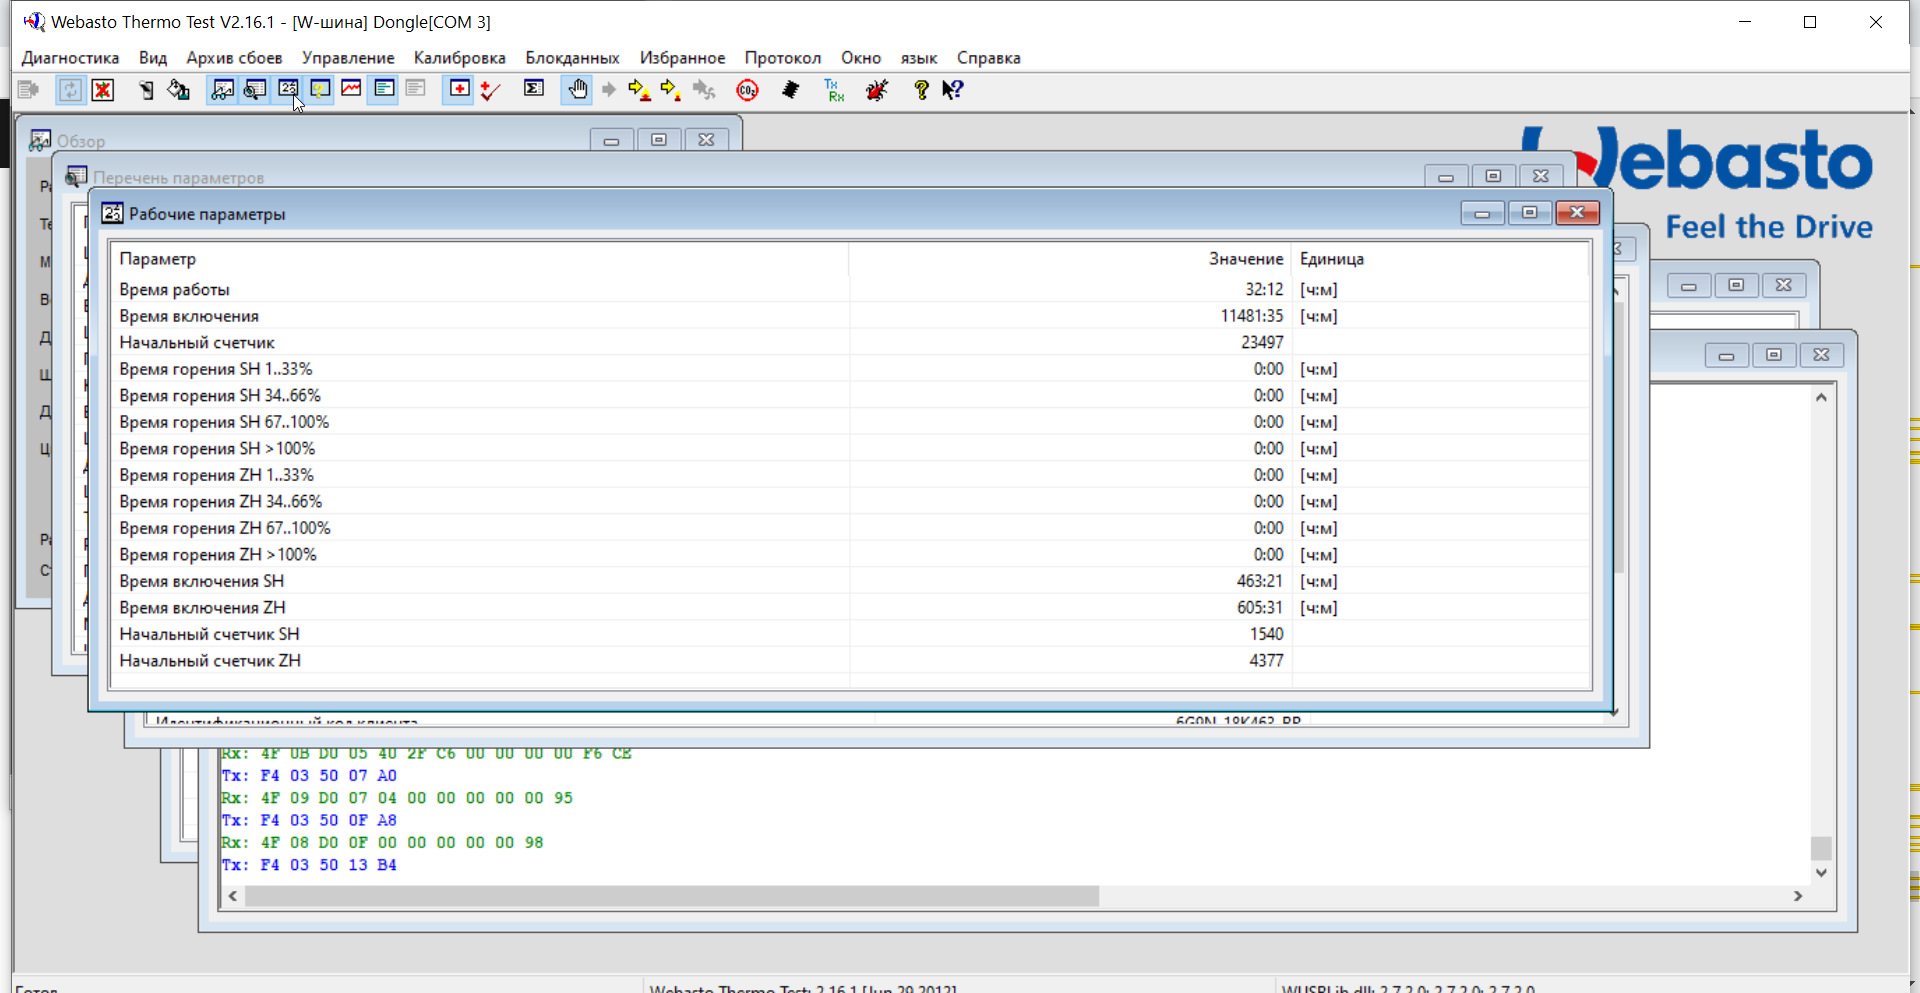Open the Окно menu
The width and height of the screenshot is (1920, 993).
tap(861, 58)
